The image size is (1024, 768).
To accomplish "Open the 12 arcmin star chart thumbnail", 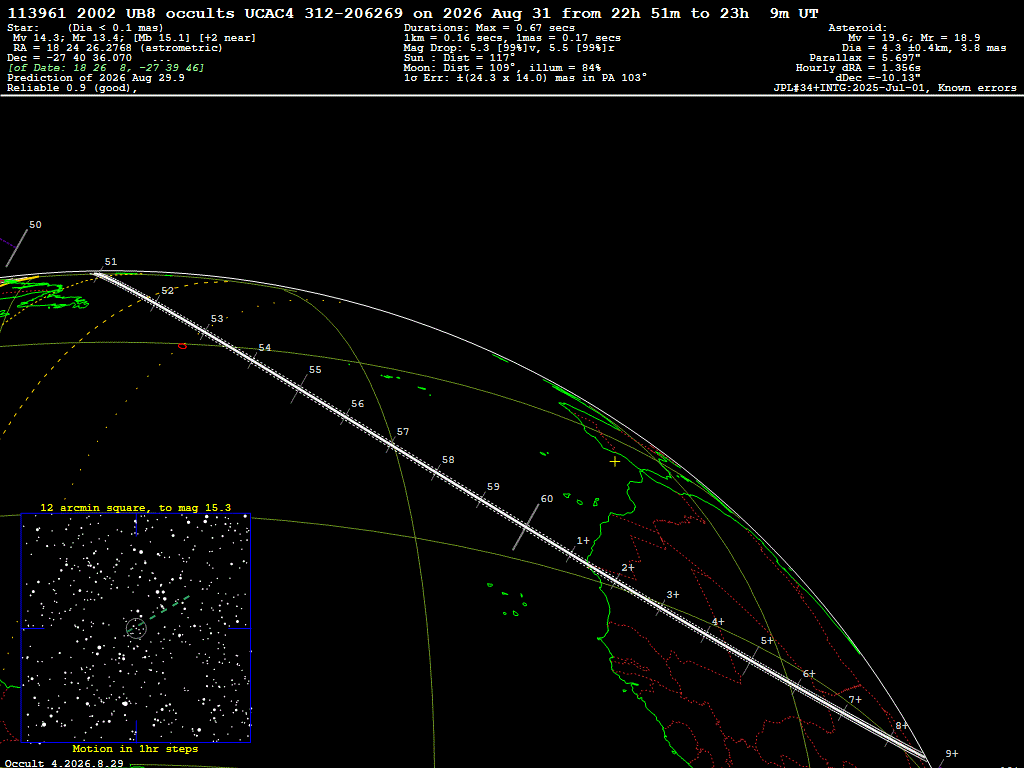I will click(x=136, y=628).
